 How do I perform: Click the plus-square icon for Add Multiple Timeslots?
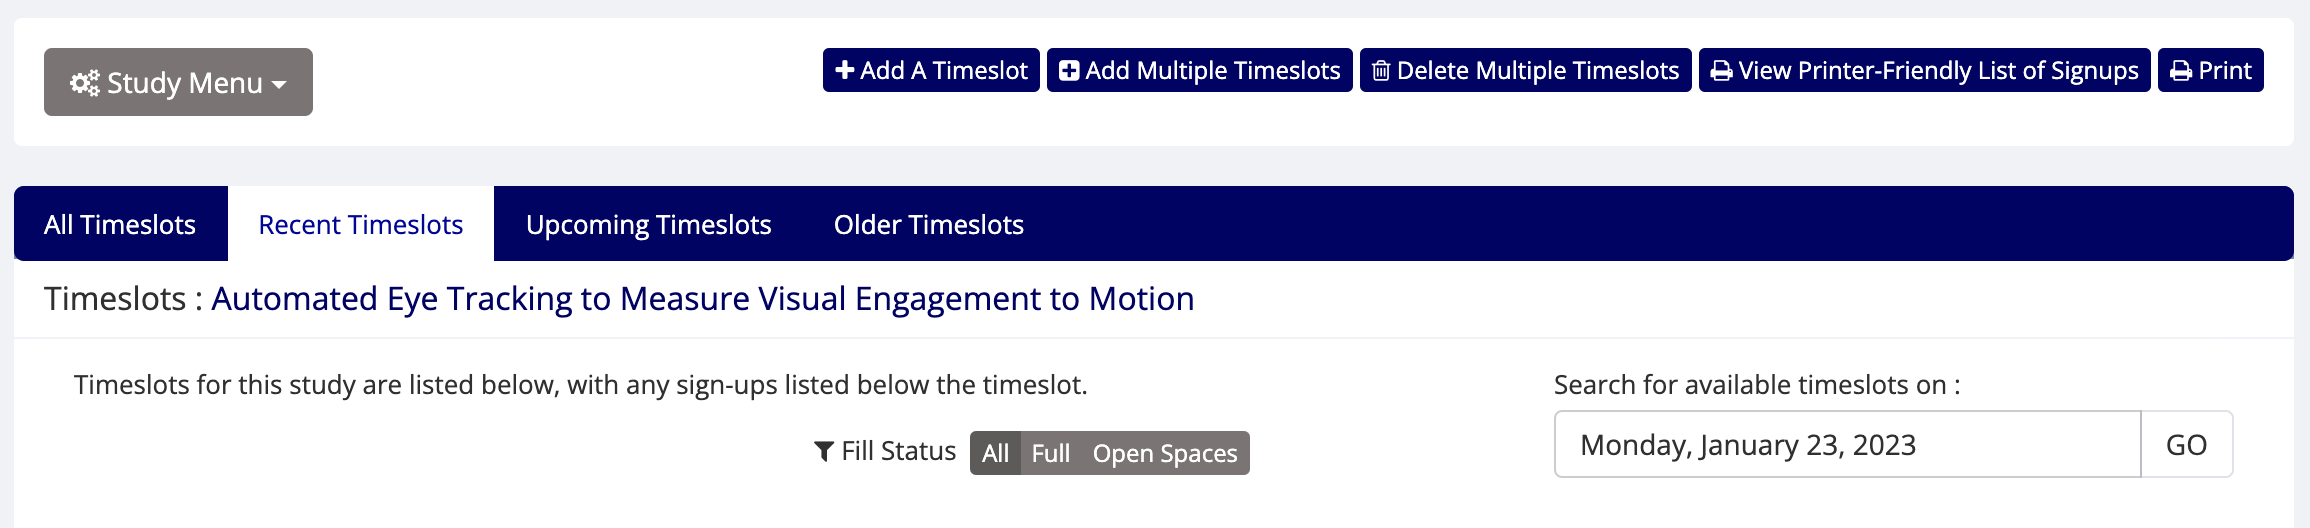click(x=1069, y=71)
